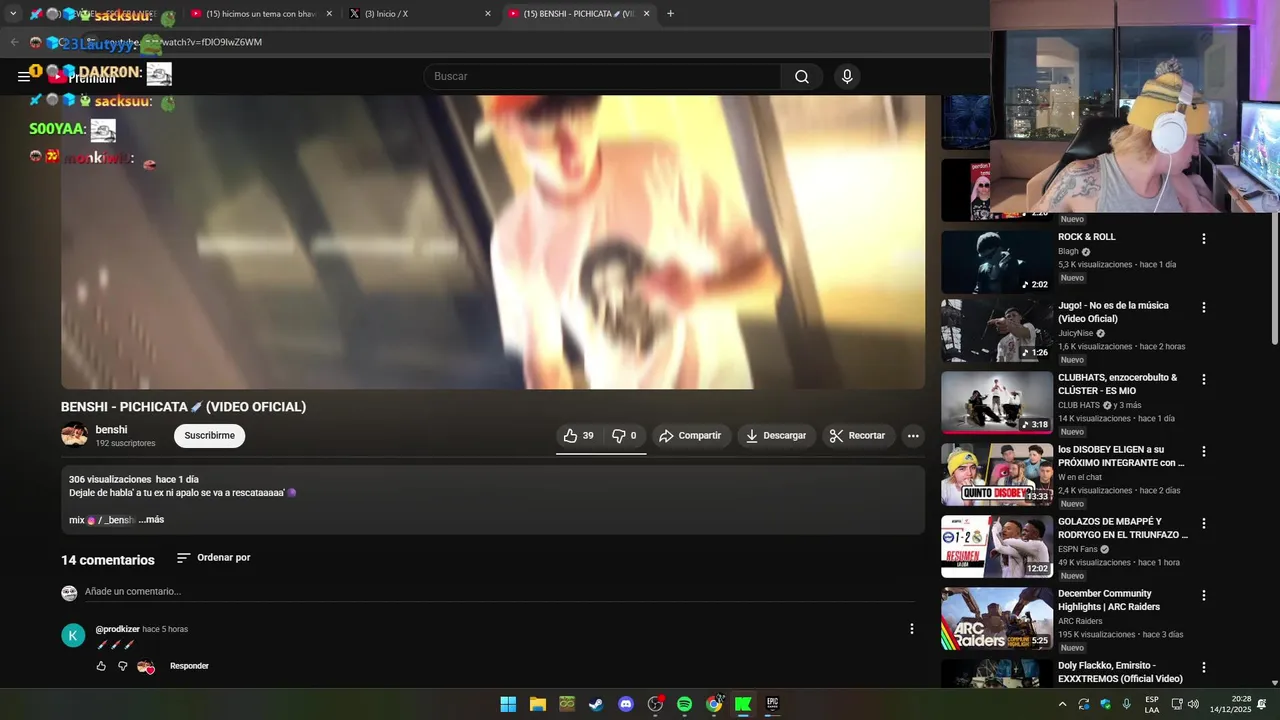Open the YouTube hamburger guide menu
This screenshot has height=720, width=1280.
click(x=24, y=77)
